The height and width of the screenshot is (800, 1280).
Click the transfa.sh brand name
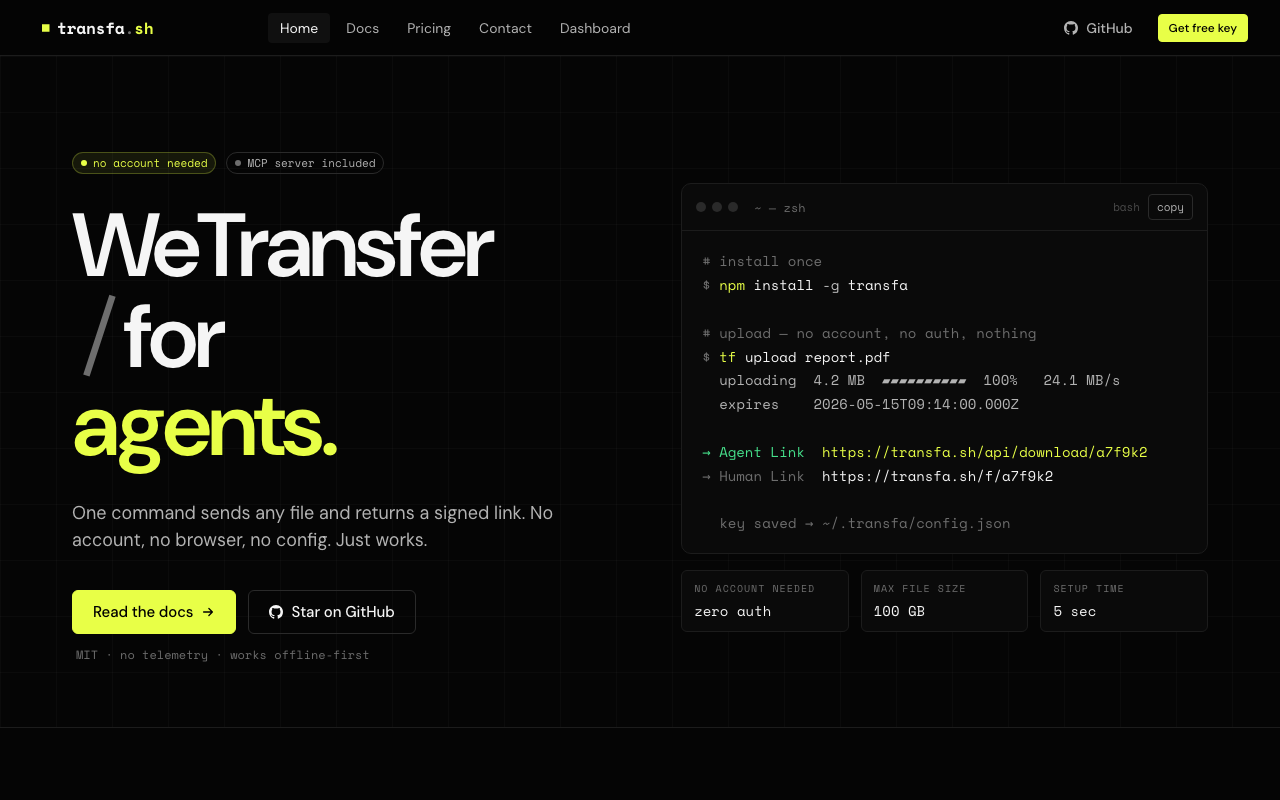(105, 28)
